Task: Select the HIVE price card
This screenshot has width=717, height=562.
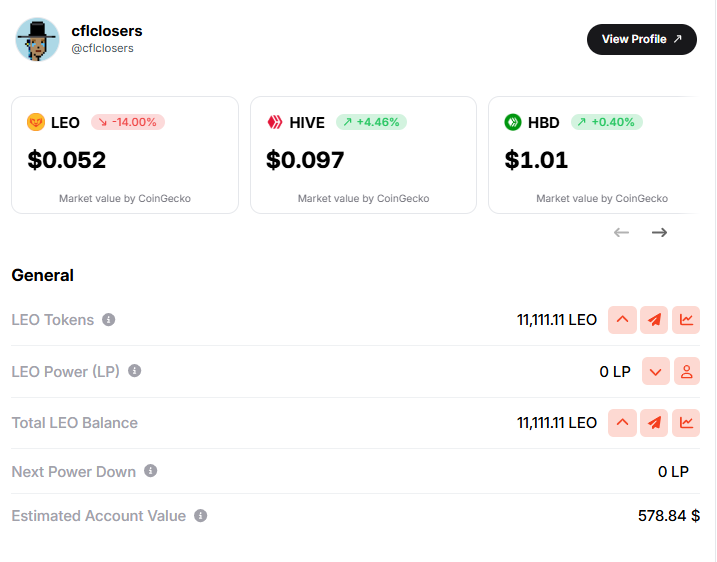Action: [x=363, y=155]
